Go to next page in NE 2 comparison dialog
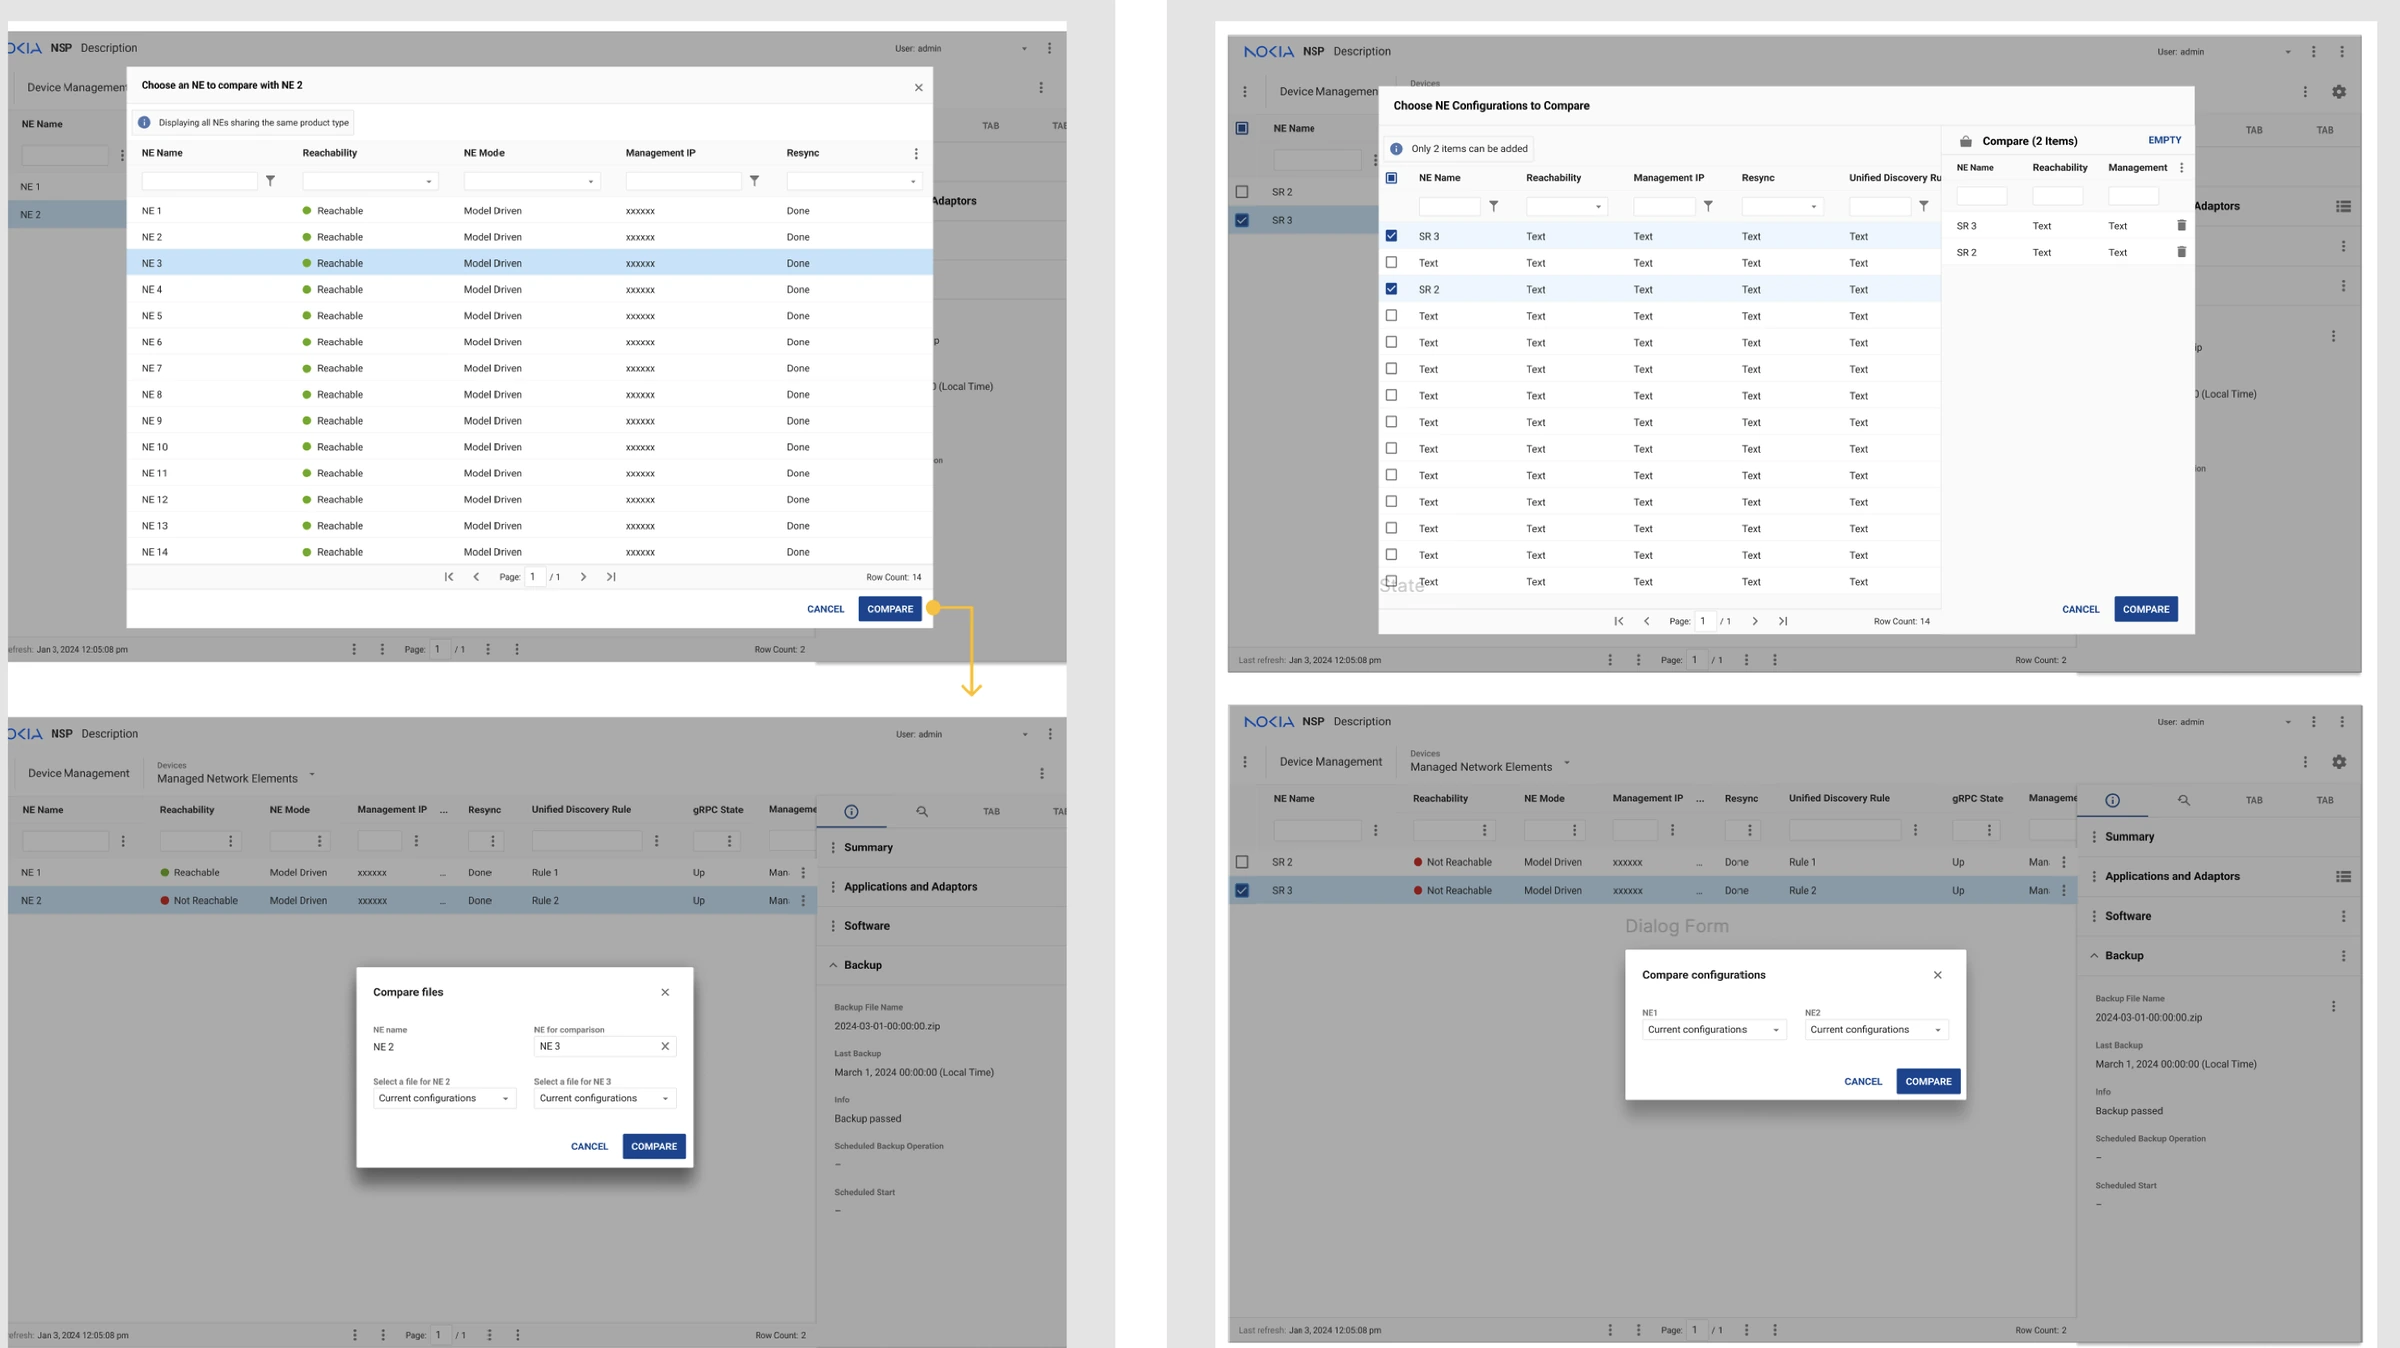This screenshot has height=1348, width=2400. (583, 577)
